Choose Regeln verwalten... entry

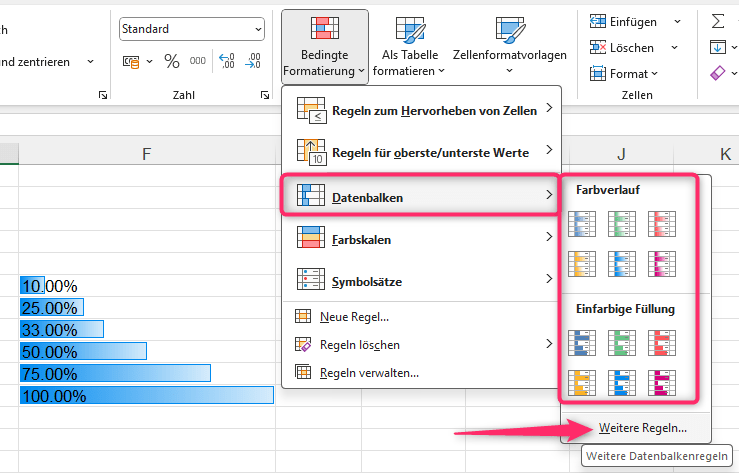(421, 372)
